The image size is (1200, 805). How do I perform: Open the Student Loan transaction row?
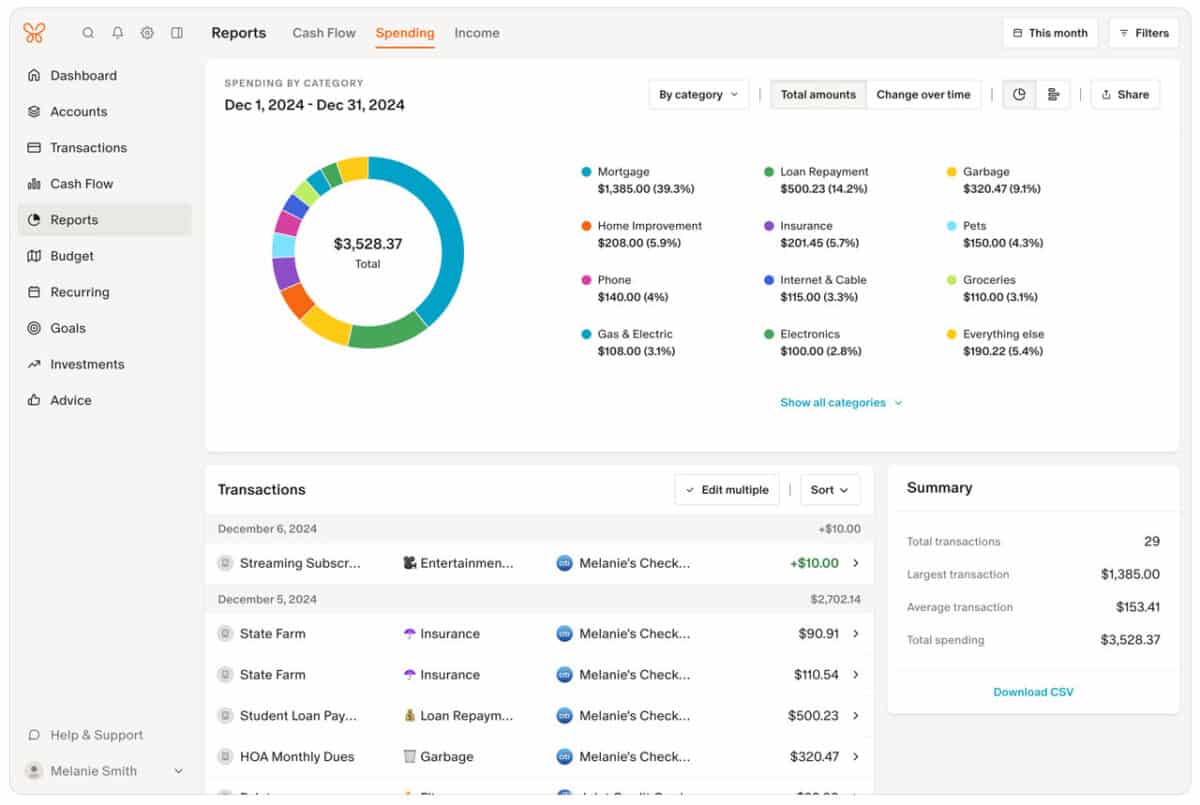538,716
